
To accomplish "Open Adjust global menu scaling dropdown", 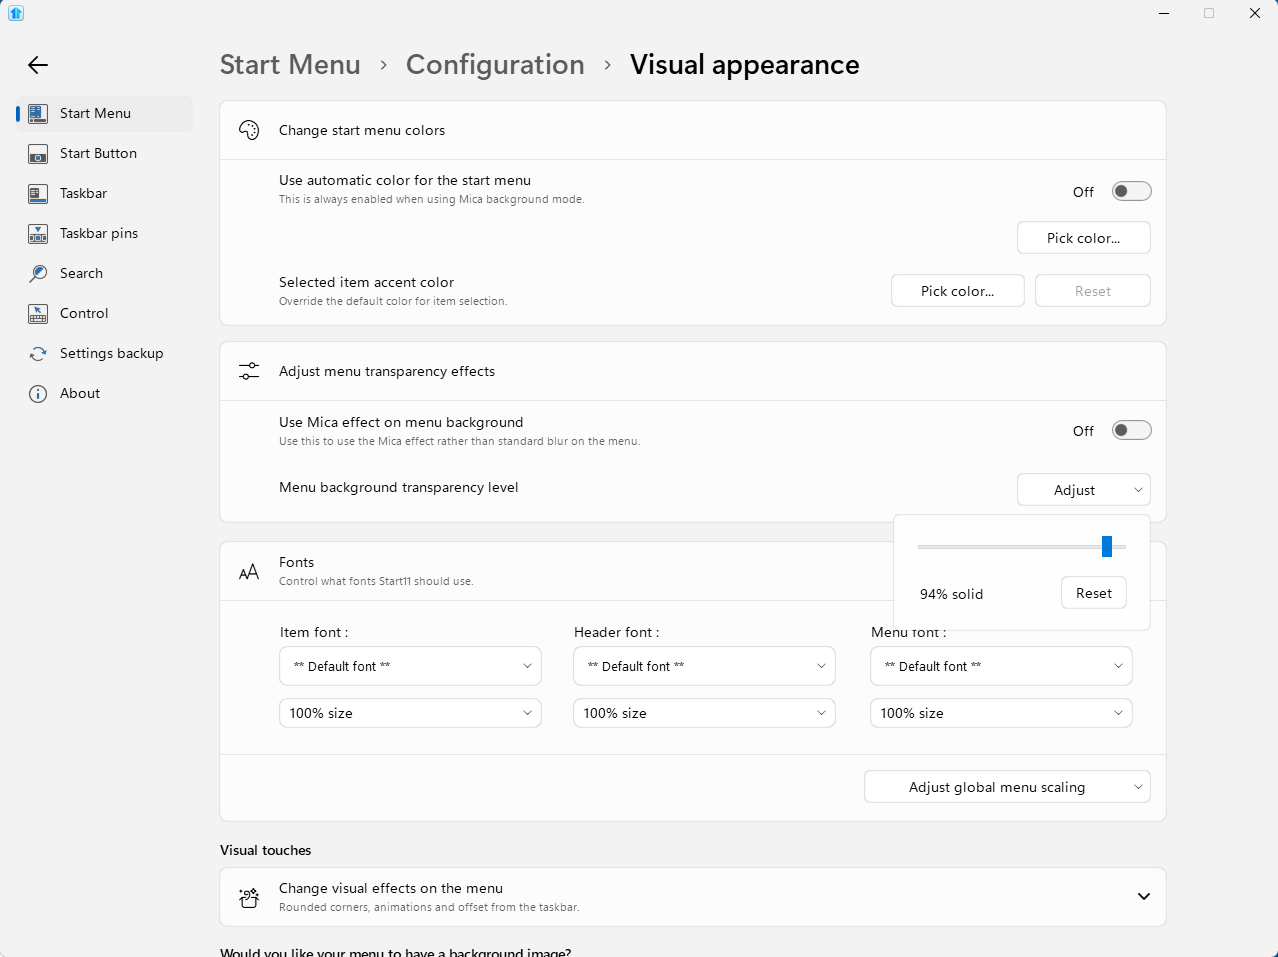I will pyautogui.click(x=1007, y=787).
